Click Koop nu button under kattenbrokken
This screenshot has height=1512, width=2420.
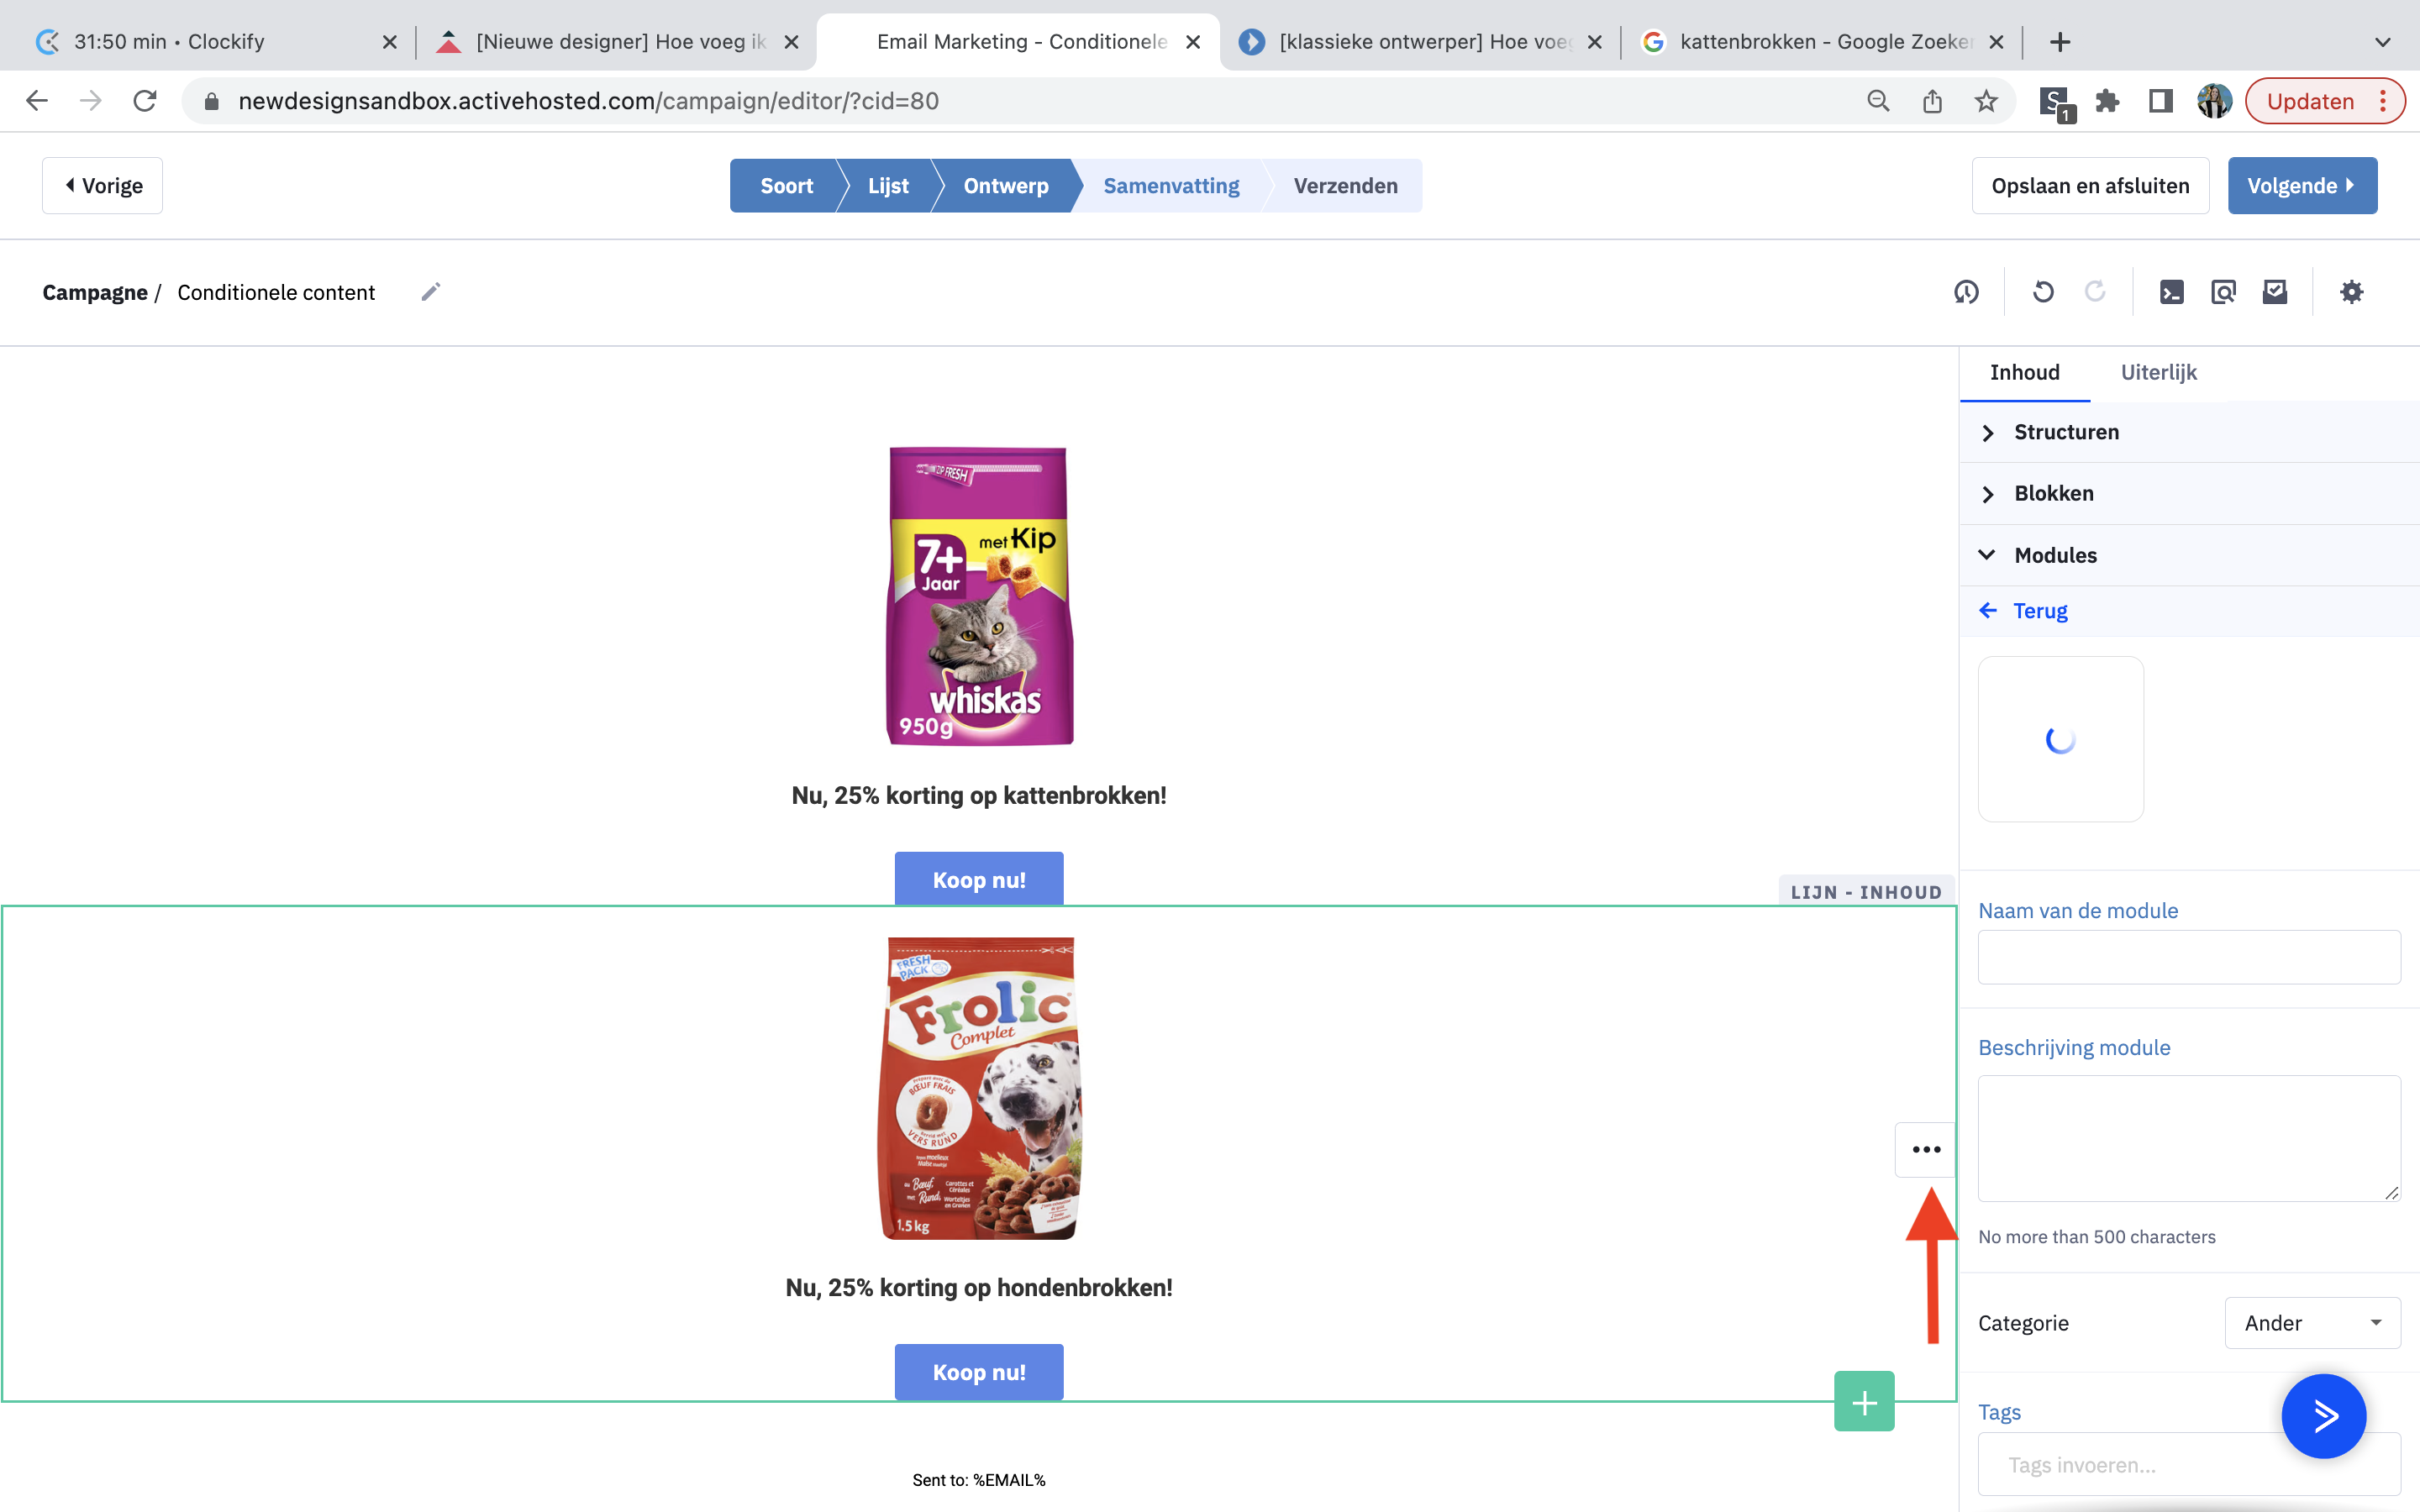tap(979, 879)
